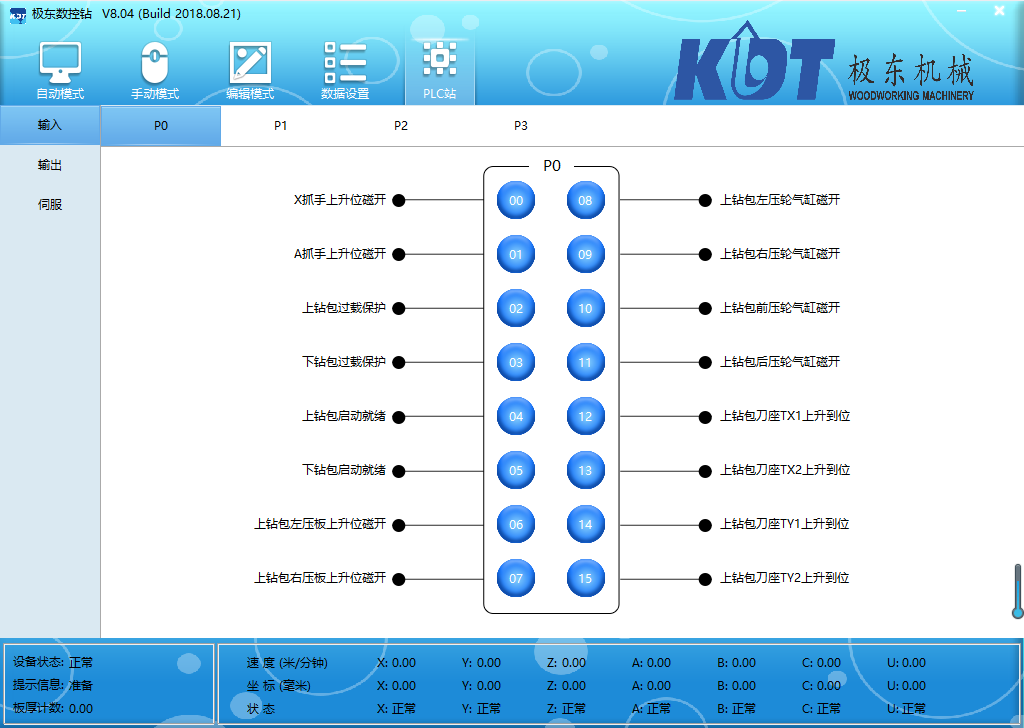Open the 伺服 servo section
This screenshot has height=728, width=1024.
point(50,204)
